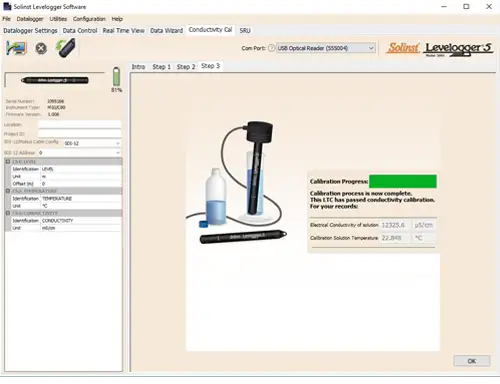The image size is (500, 384).
Task: Open the Help menu
Action: [x=117, y=19]
